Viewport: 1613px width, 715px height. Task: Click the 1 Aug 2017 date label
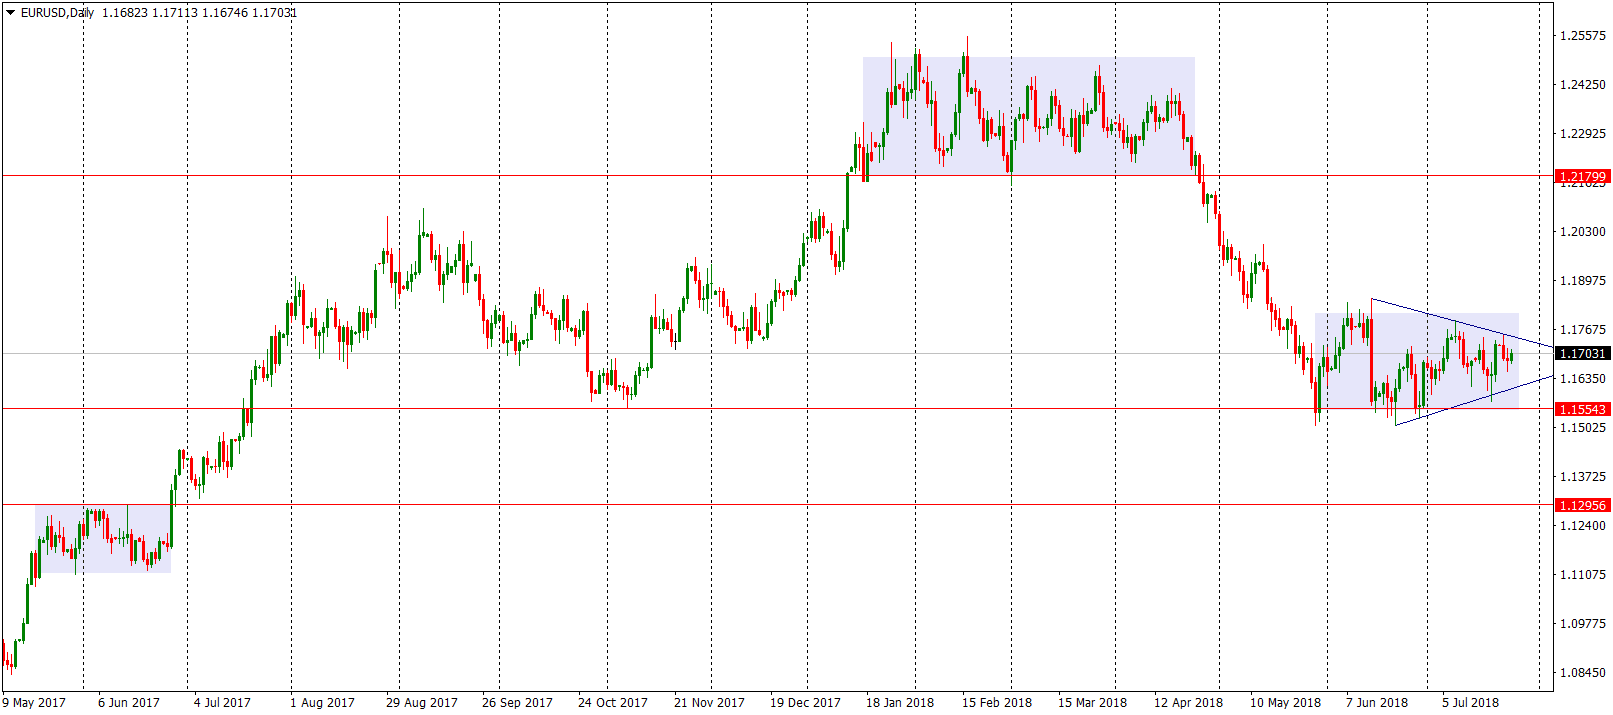(322, 703)
